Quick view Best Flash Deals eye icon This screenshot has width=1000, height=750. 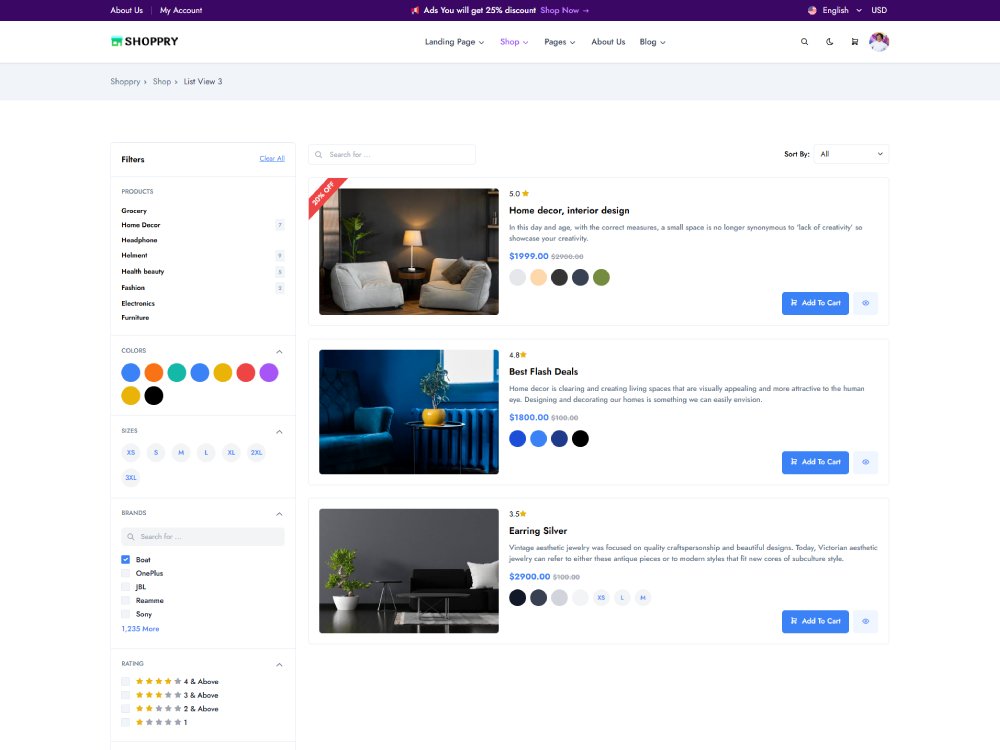[865, 462]
